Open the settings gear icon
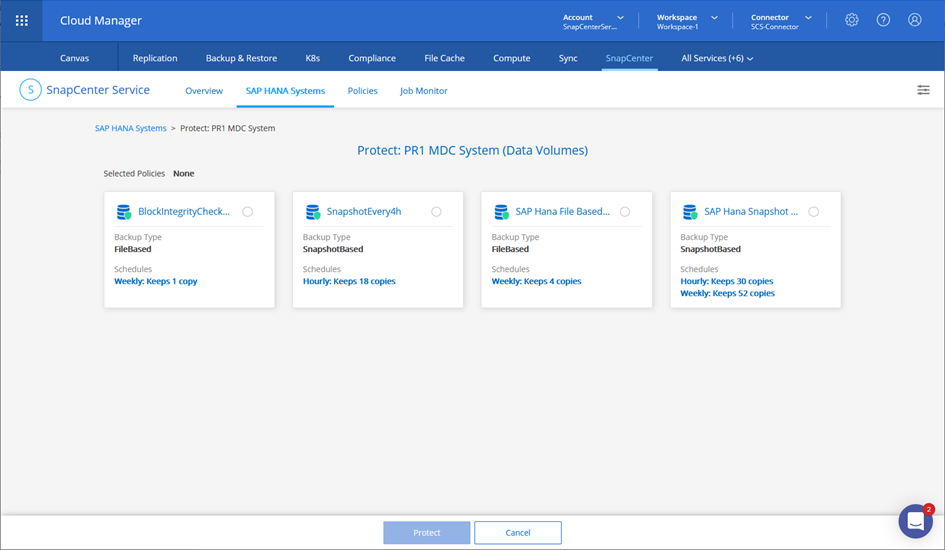Viewport: 945px width, 550px height. pos(851,20)
